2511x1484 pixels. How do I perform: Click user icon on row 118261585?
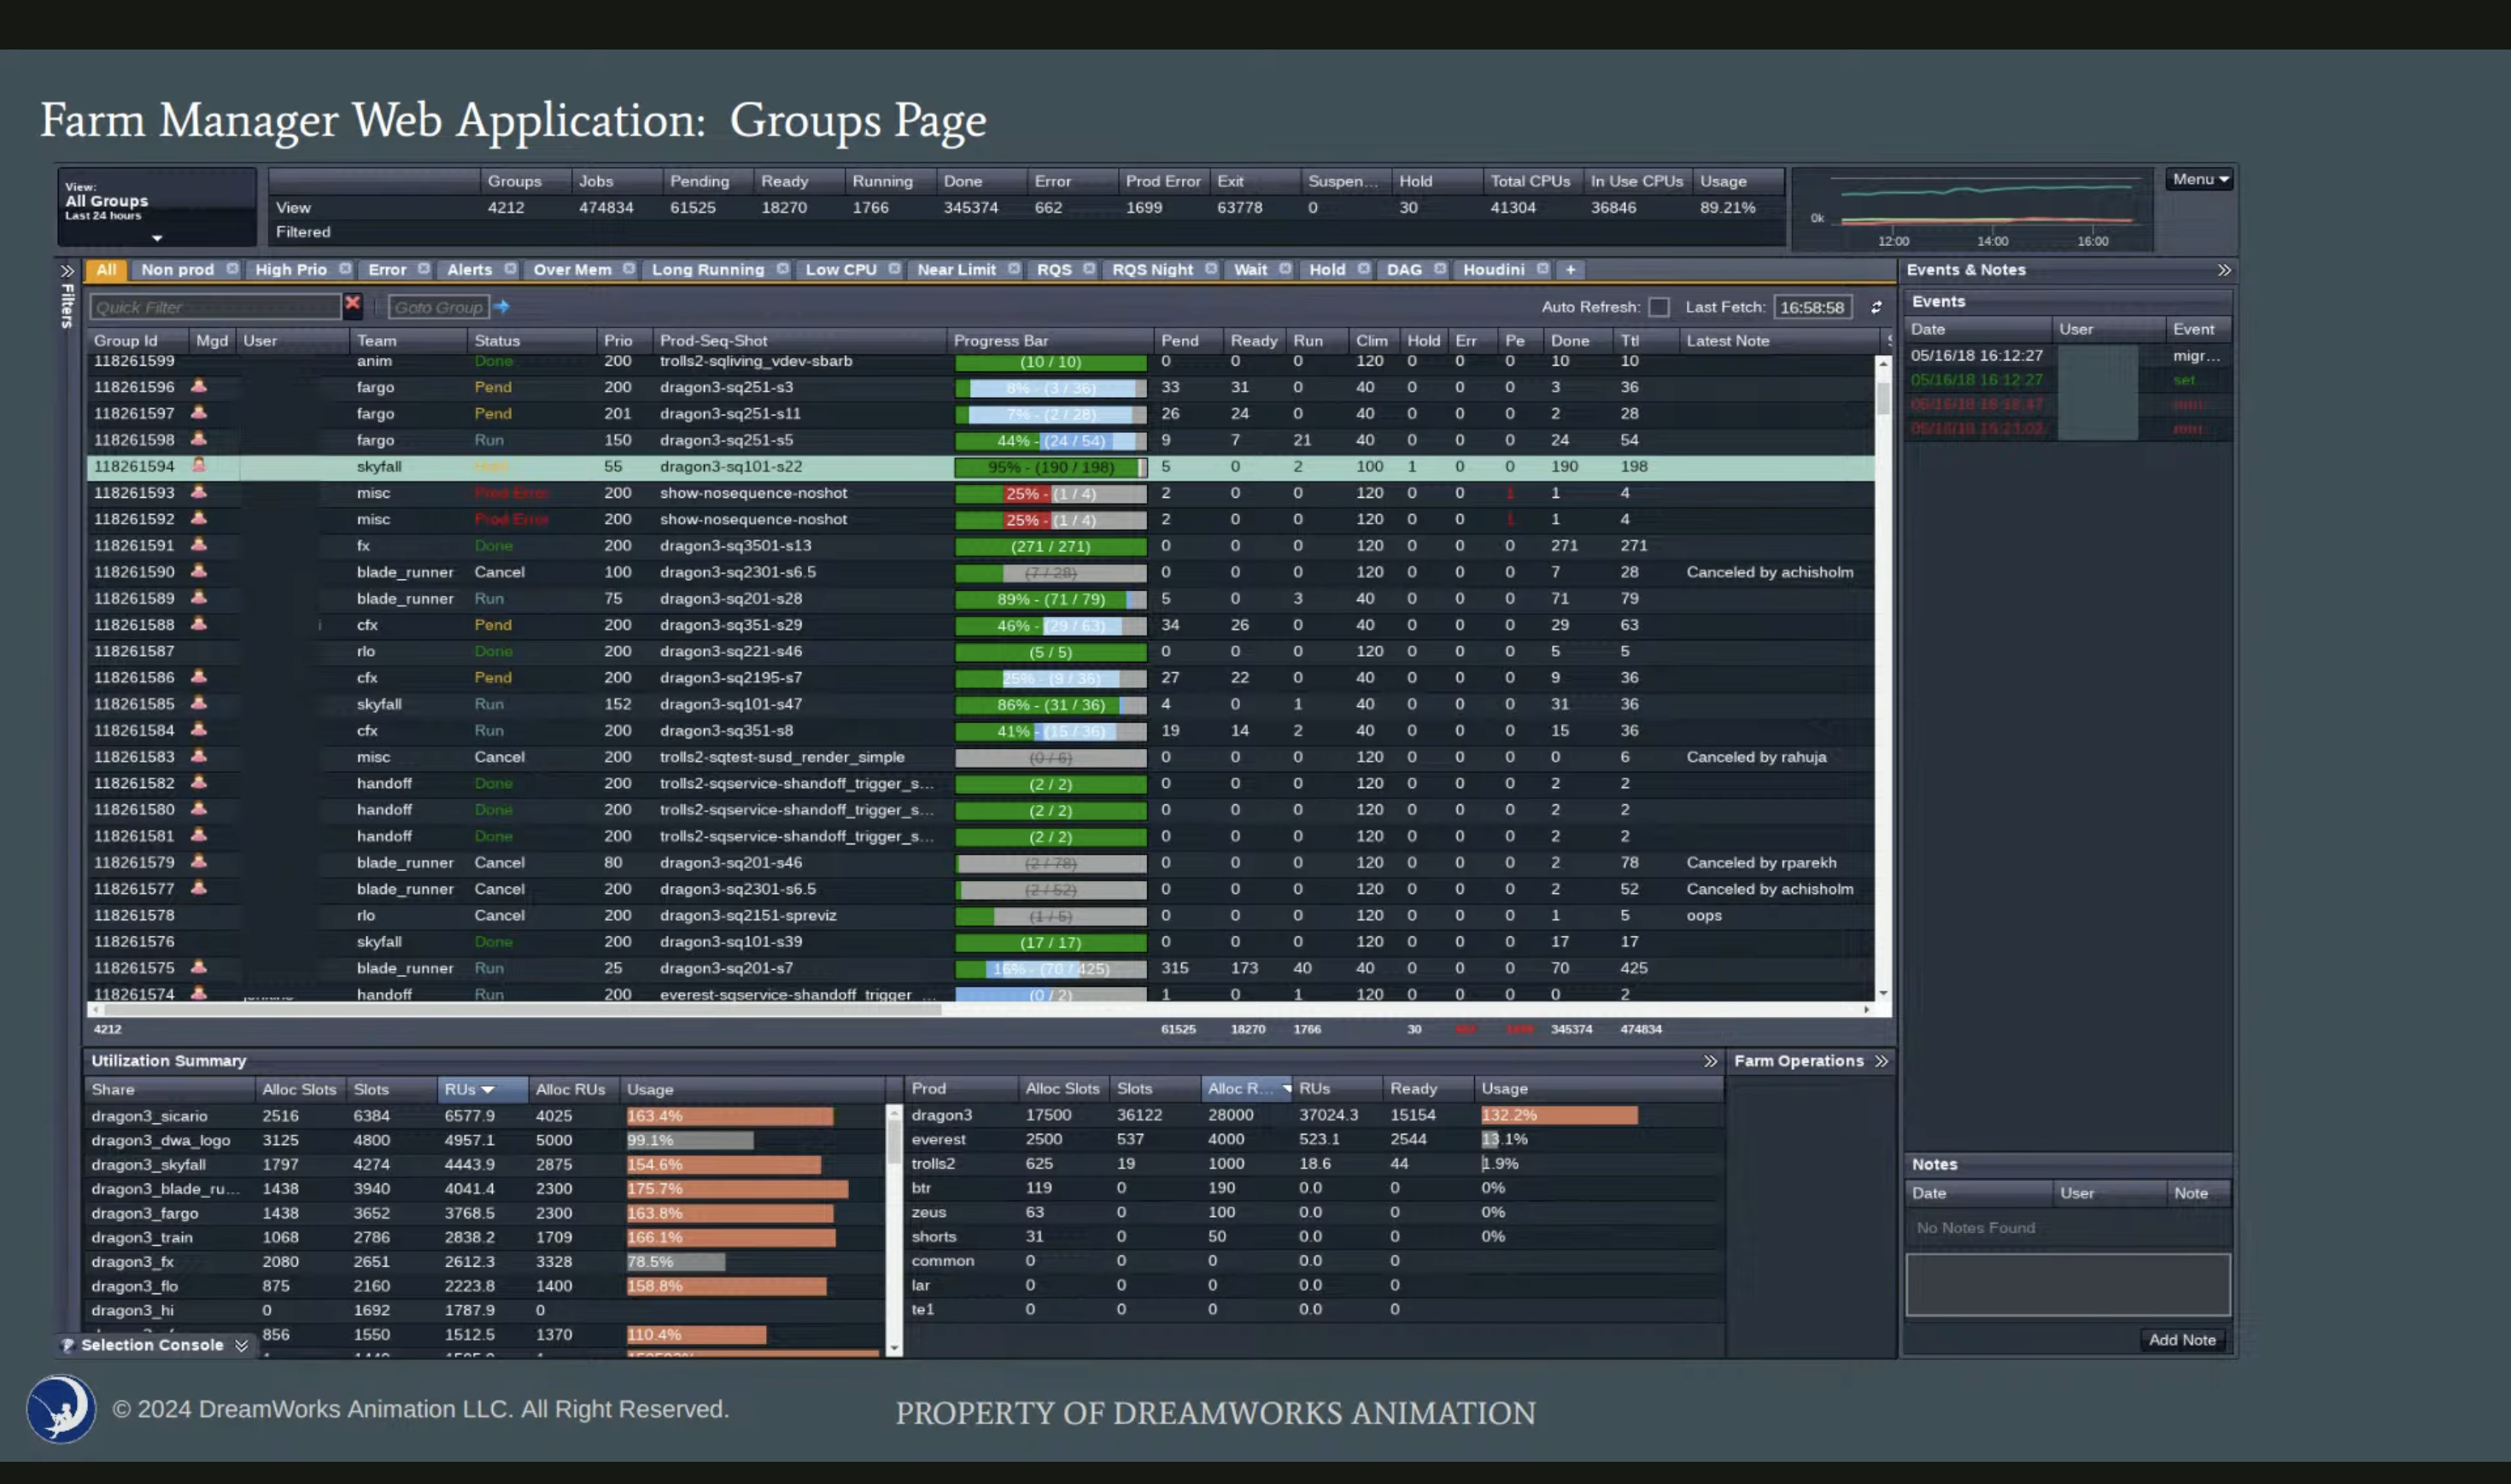199,703
